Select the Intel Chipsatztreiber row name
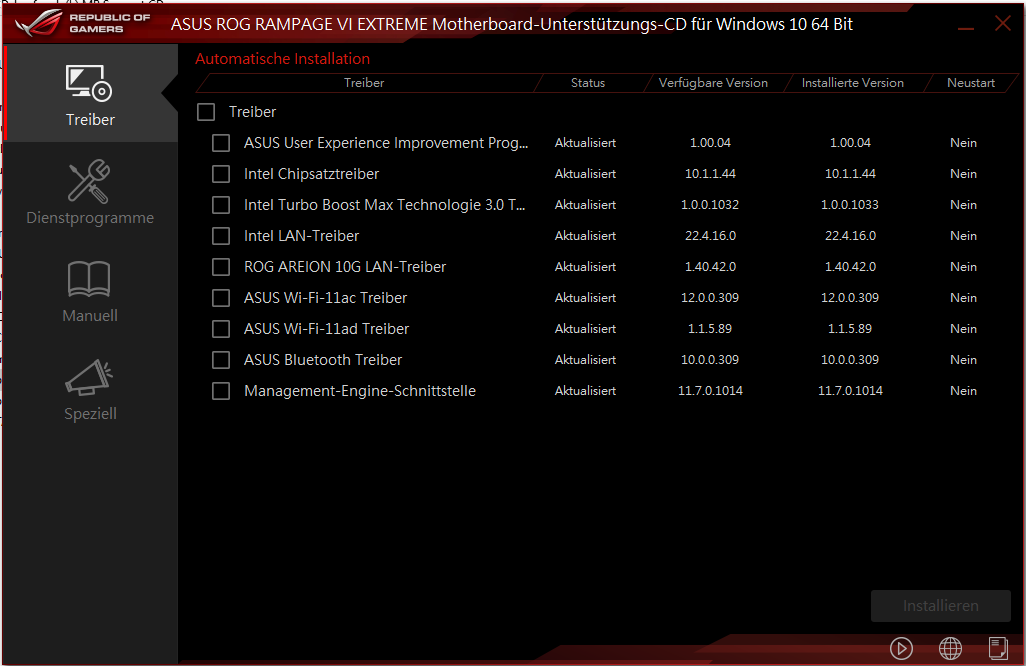Viewport: 1026px width, 666px height. pos(311,174)
